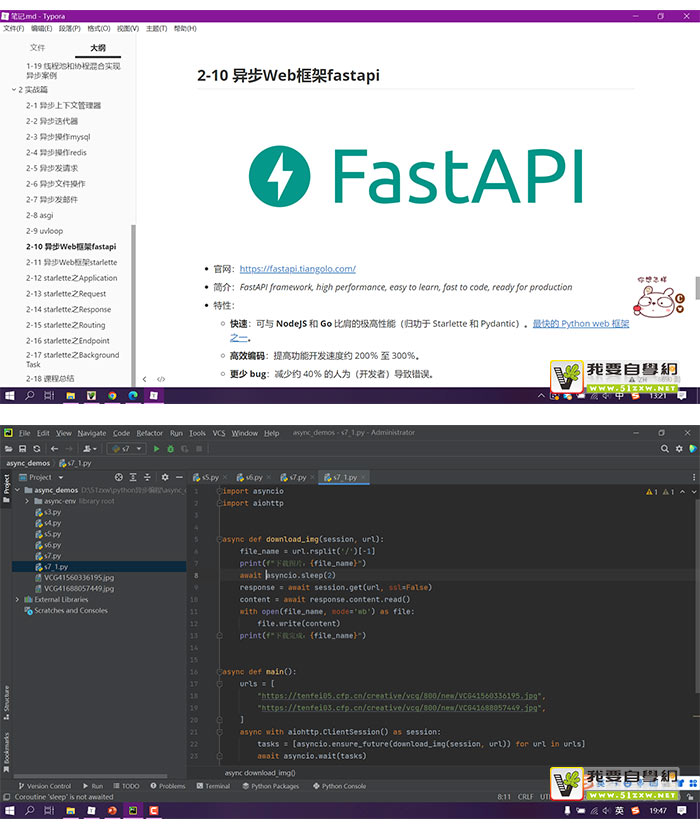Click the green Run button in PyCharm
700x829 pixels.
pos(156,449)
